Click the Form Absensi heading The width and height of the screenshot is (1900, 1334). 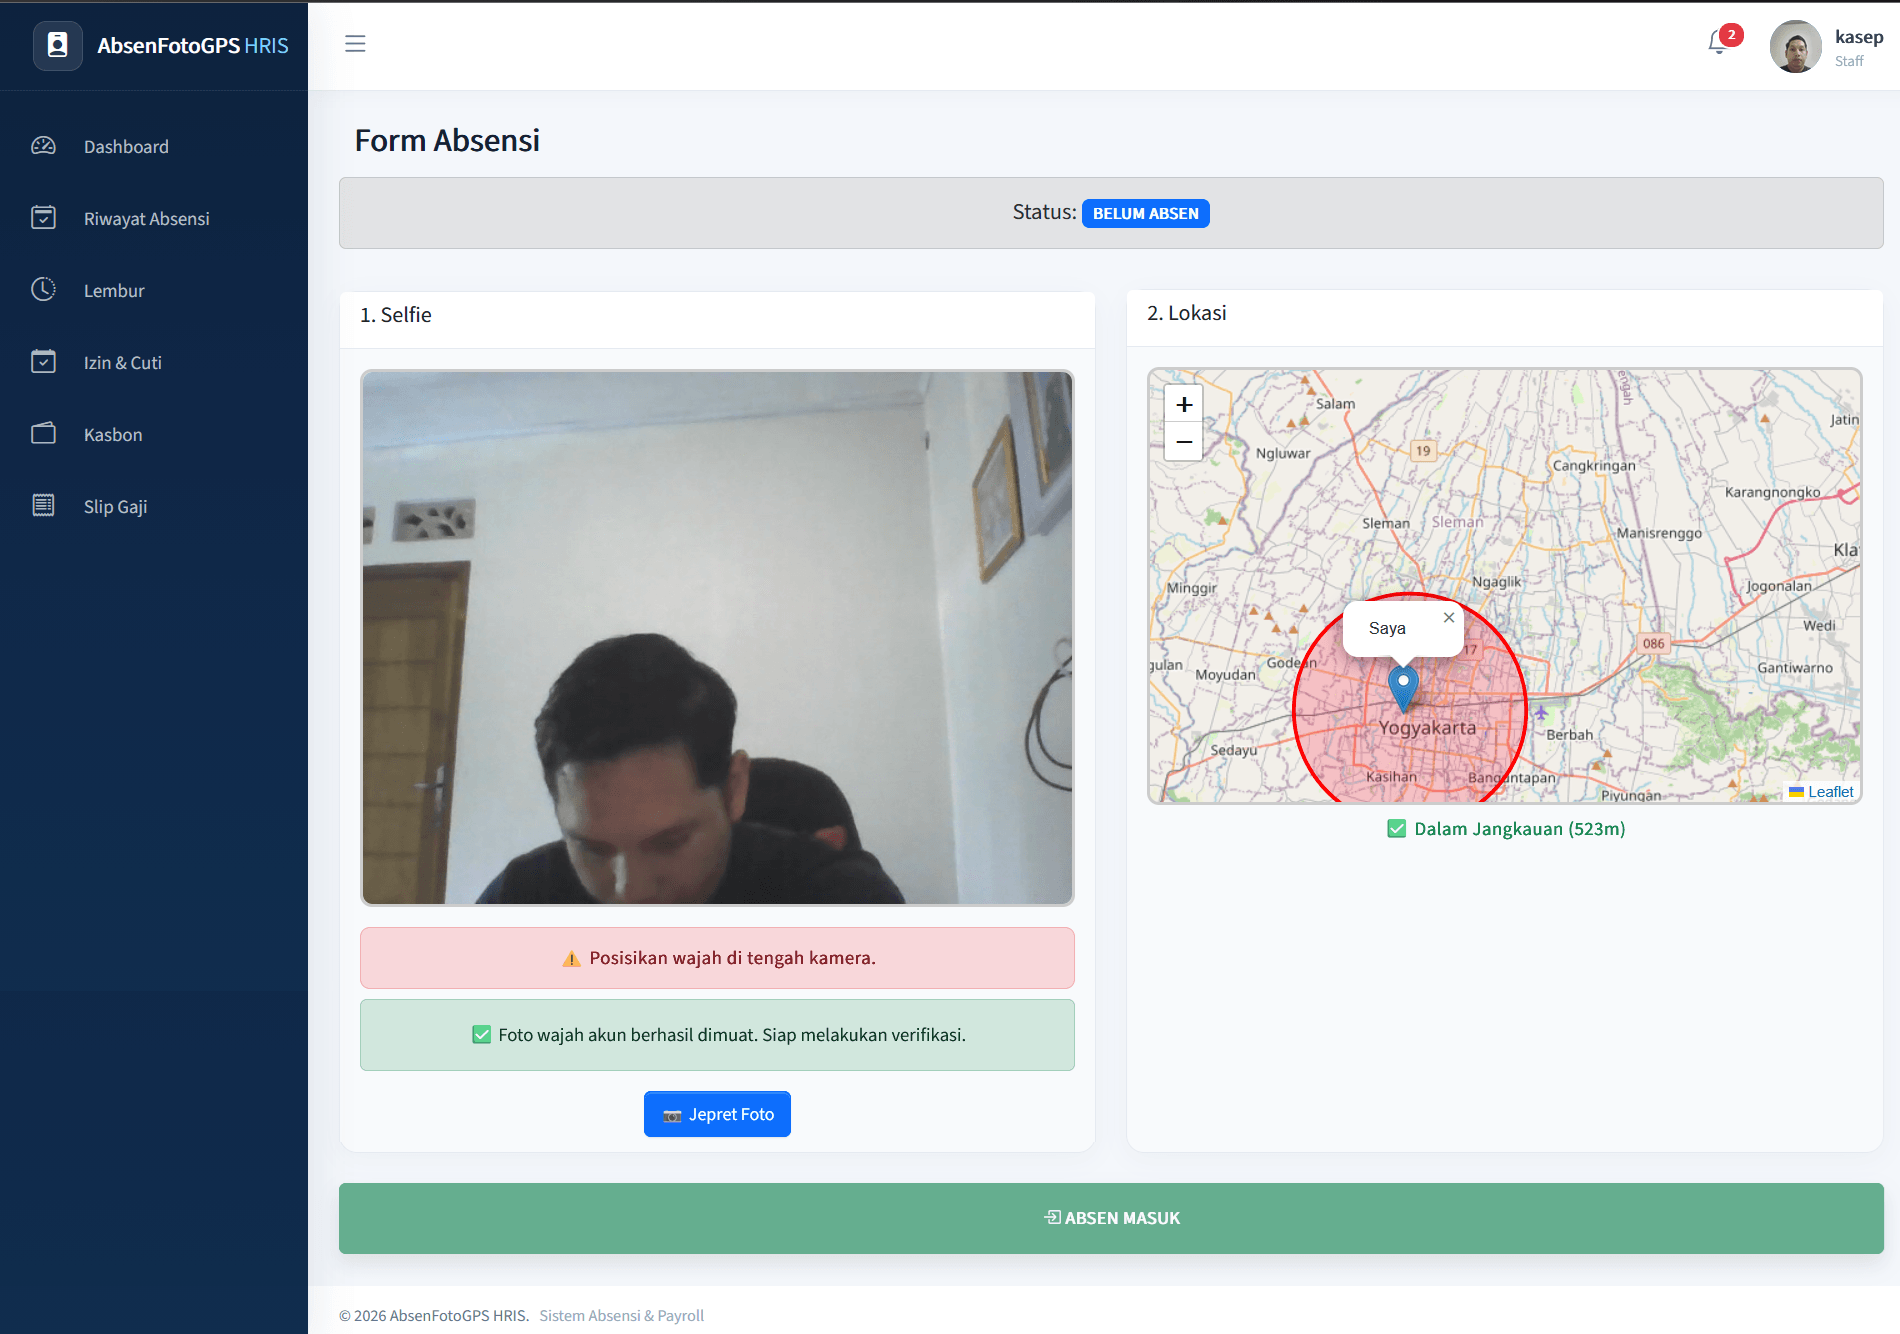pos(447,141)
